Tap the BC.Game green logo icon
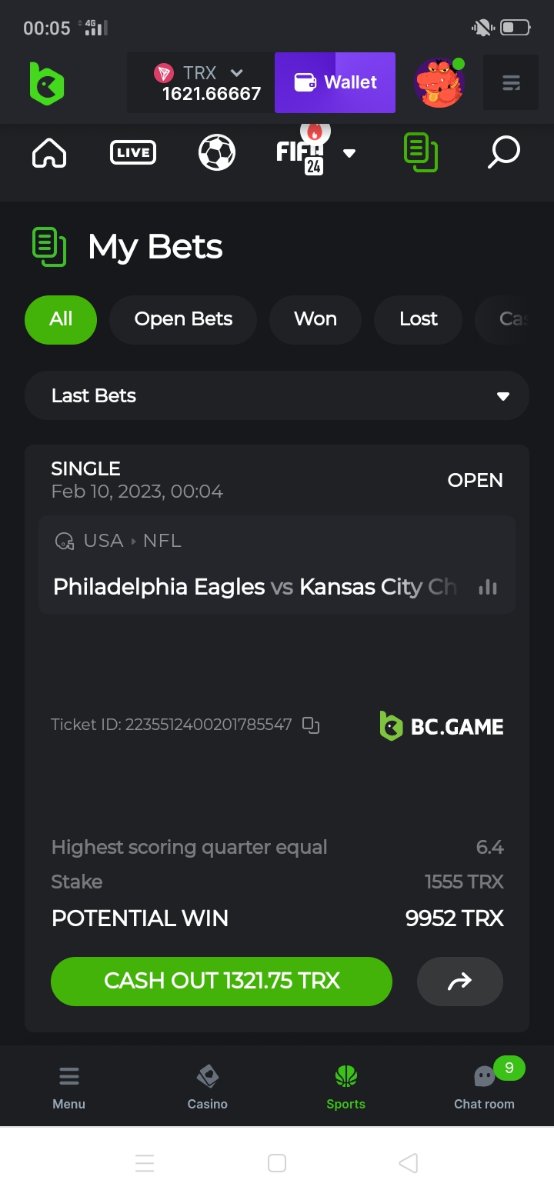Viewport: 554px width, 1200px height. click(x=46, y=83)
